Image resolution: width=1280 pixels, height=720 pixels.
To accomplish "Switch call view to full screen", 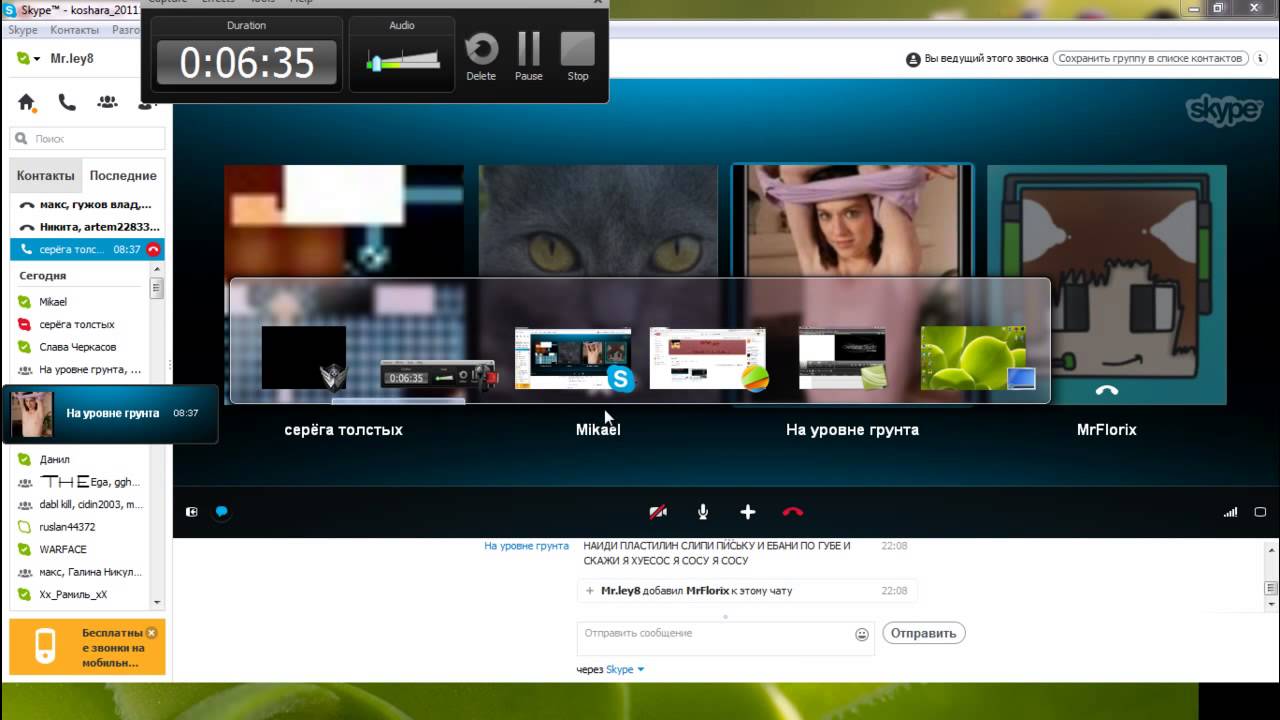I will (1260, 512).
